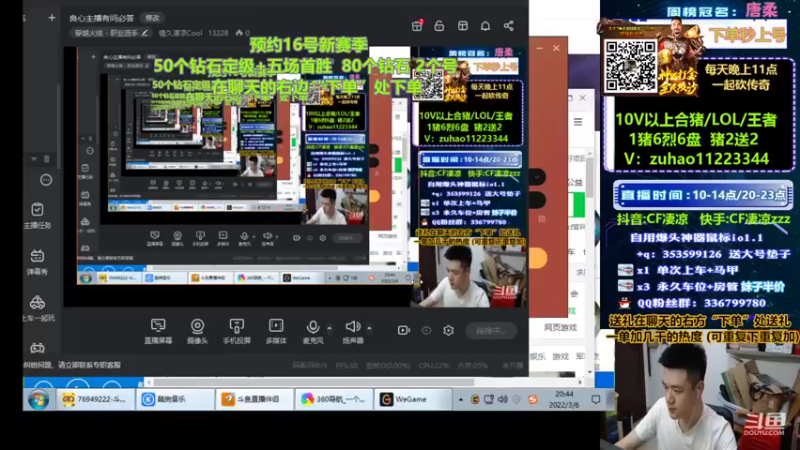Open the more options ellipsis circle

(46, 180)
